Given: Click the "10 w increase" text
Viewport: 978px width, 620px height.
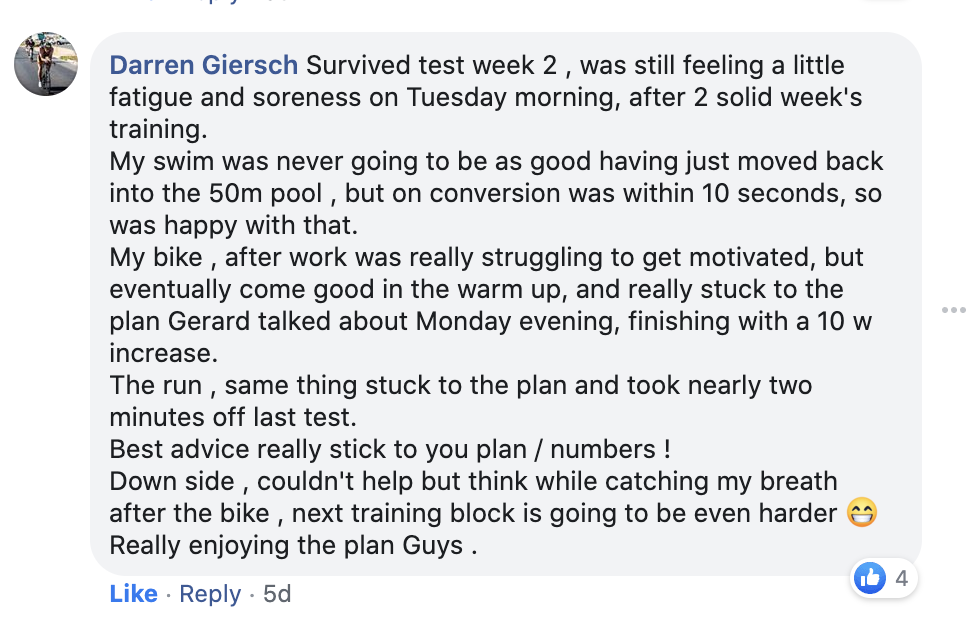Looking at the screenshot, I should coord(800,321).
